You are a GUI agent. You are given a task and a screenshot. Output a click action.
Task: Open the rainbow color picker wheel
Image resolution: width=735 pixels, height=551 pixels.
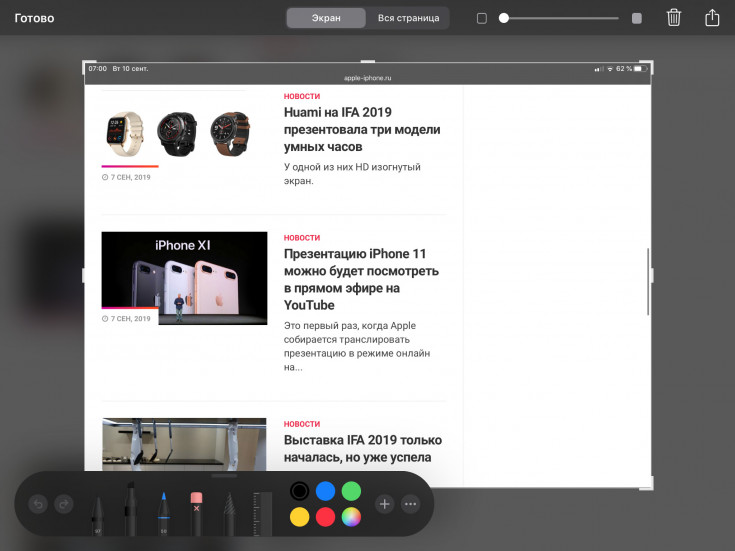coord(351,517)
